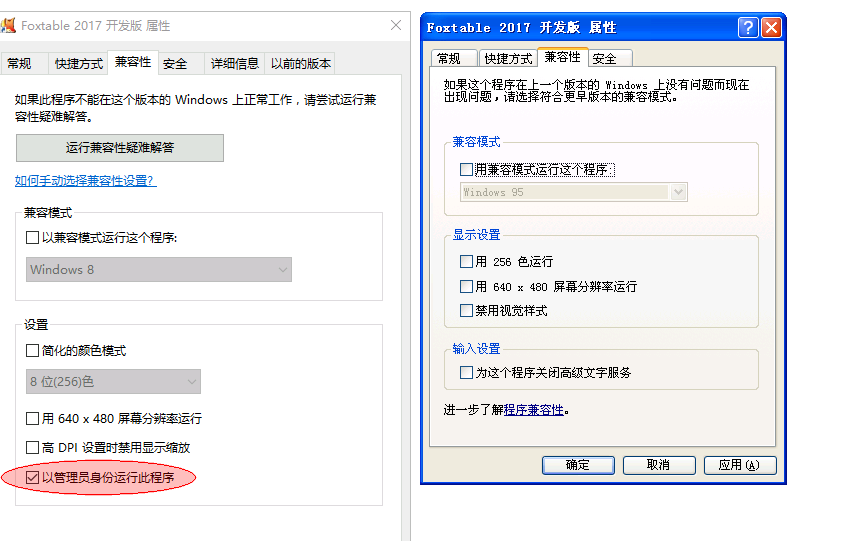The image size is (859, 541).
Task: Switch to 安全 tab in left window
Action: pos(180,64)
